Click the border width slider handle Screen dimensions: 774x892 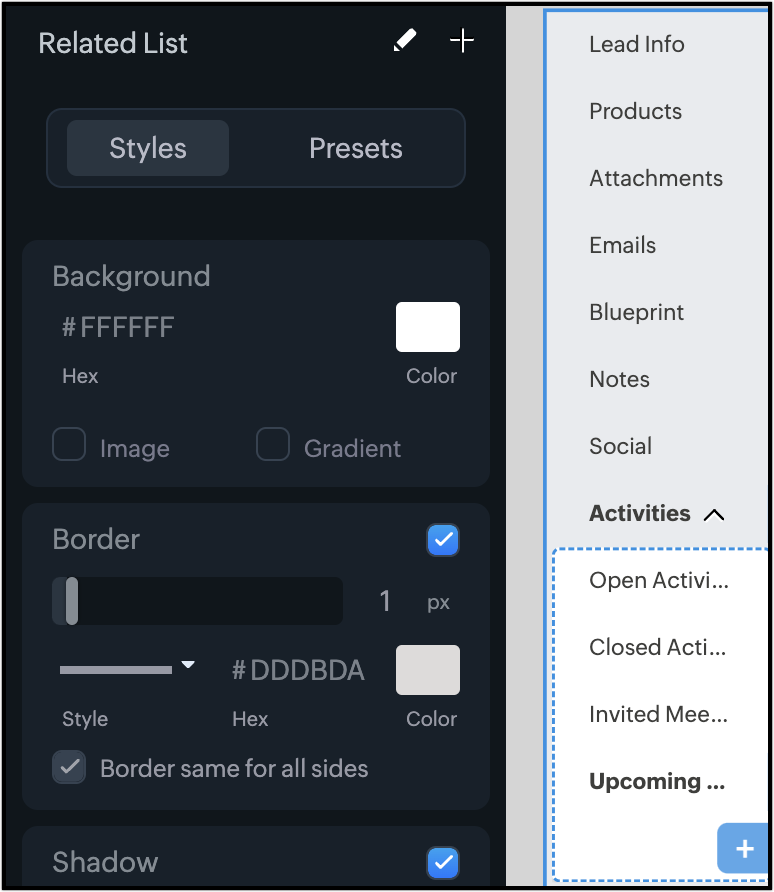tap(71, 601)
